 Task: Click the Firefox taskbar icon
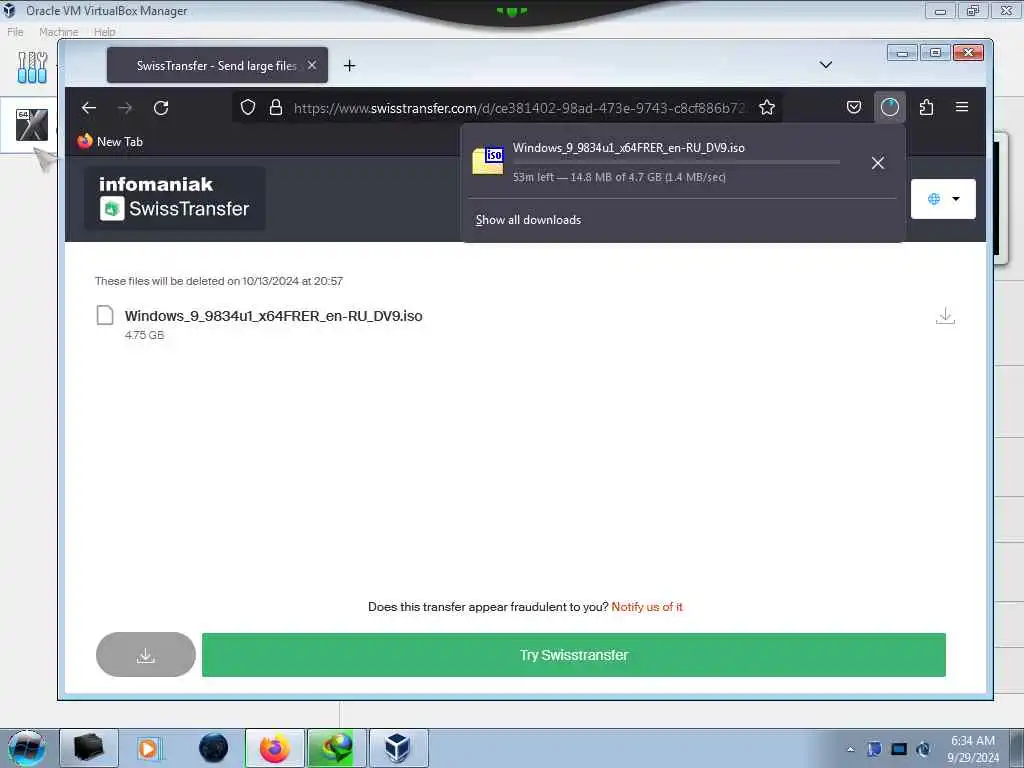pyautogui.click(x=274, y=748)
